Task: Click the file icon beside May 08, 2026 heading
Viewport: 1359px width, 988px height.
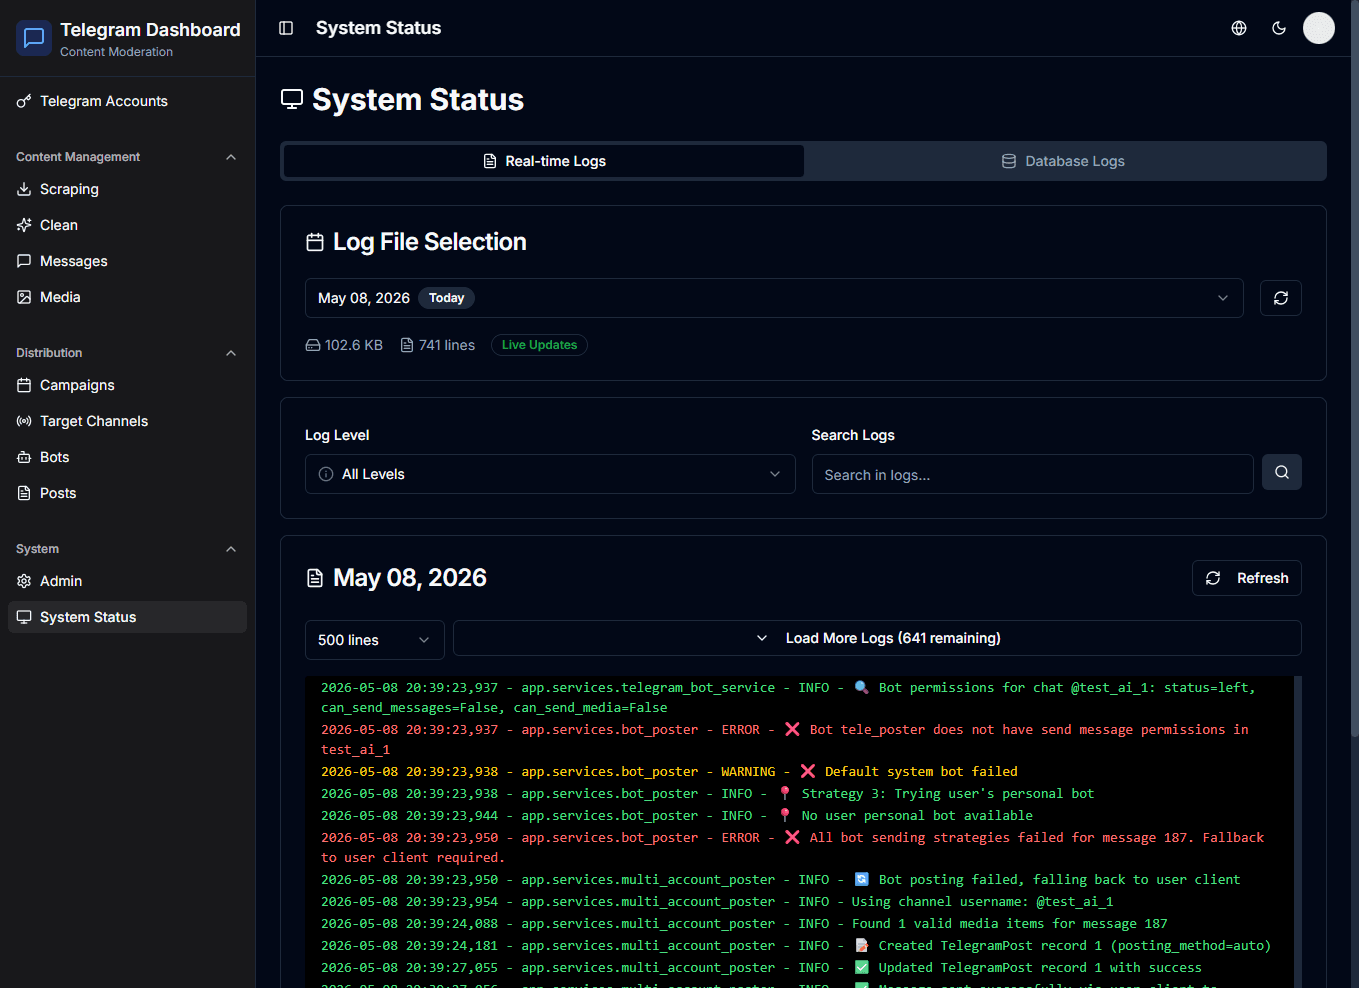Action: coord(315,578)
